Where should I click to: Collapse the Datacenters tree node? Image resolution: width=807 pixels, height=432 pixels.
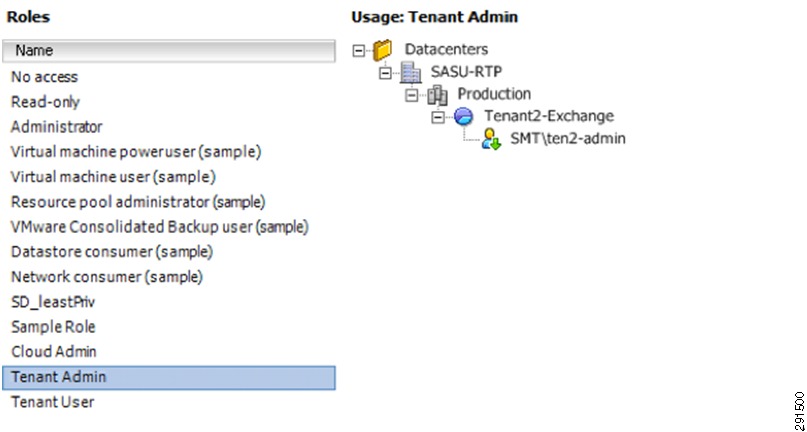(359, 49)
